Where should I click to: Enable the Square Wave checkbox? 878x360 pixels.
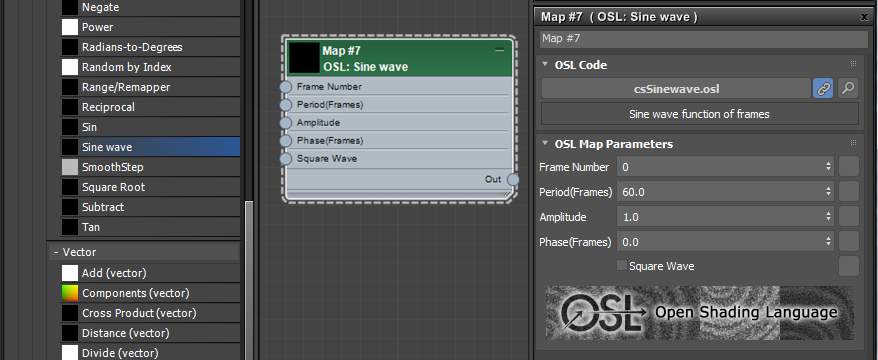[622, 265]
